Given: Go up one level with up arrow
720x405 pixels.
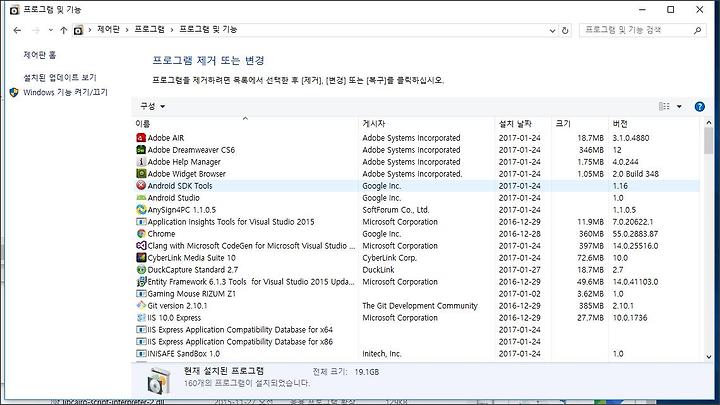Looking at the screenshot, I should [63, 30].
